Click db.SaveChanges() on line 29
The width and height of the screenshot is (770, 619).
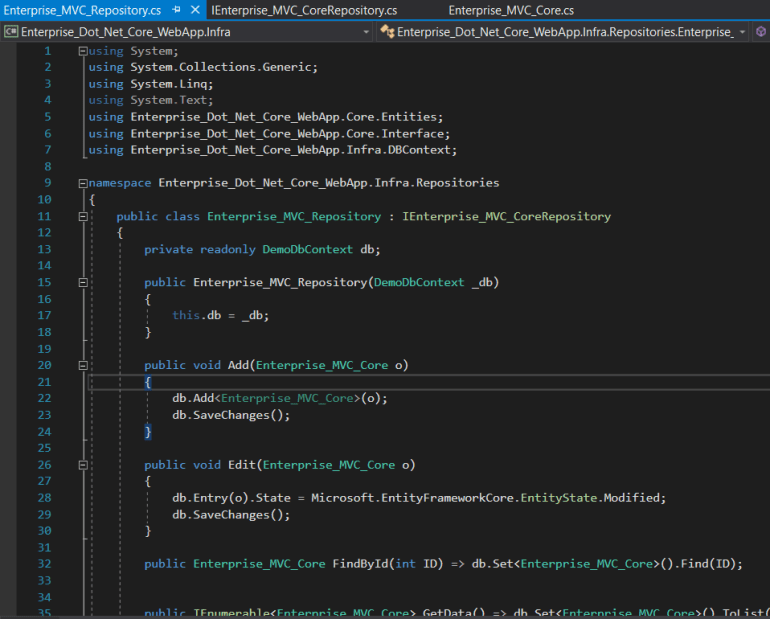click(x=231, y=515)
